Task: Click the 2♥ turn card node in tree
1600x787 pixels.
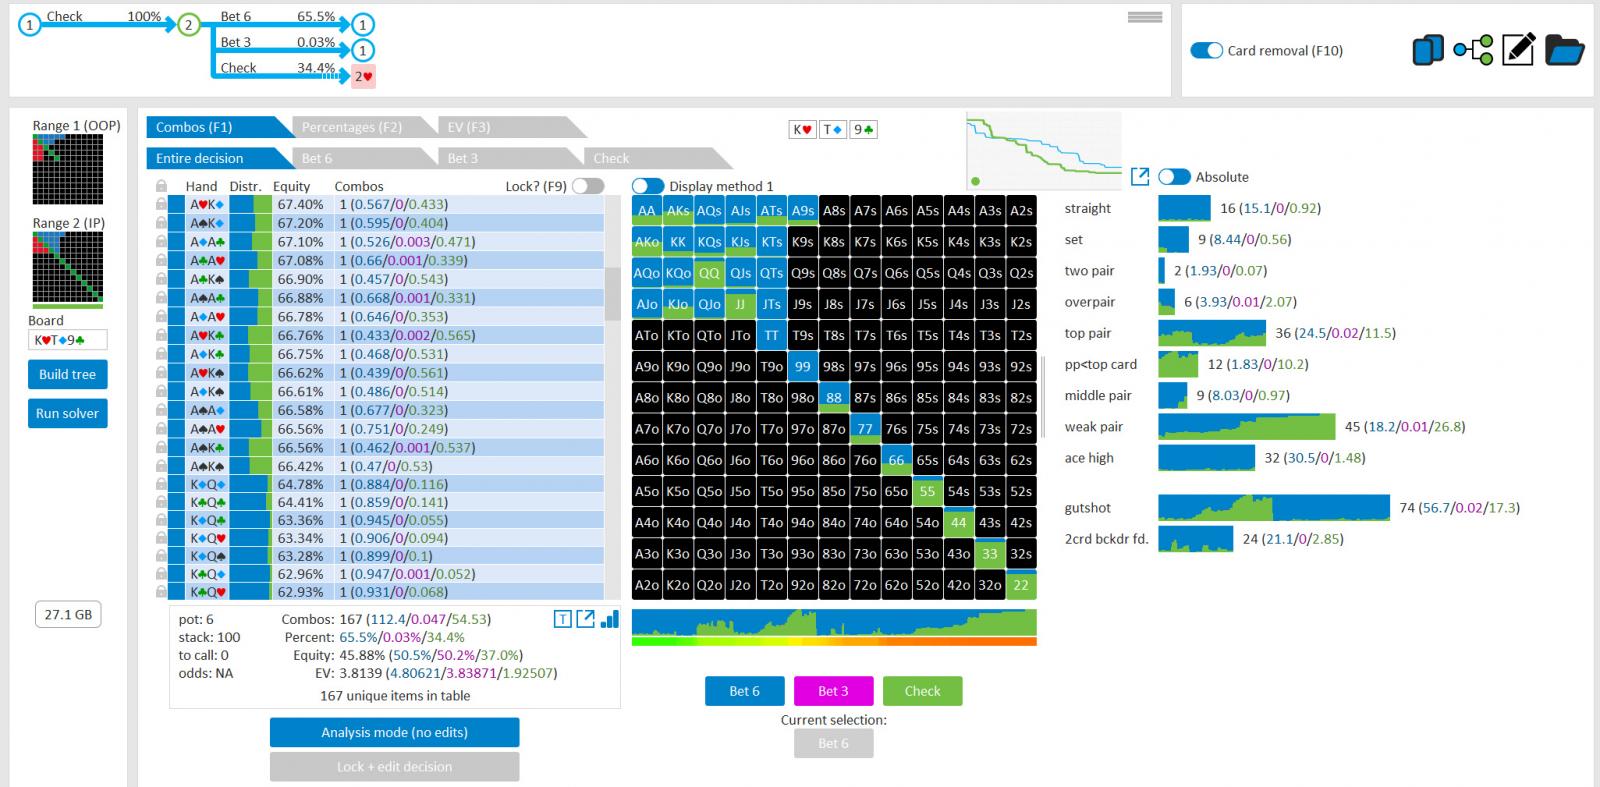Action: [x=363, y=76]
